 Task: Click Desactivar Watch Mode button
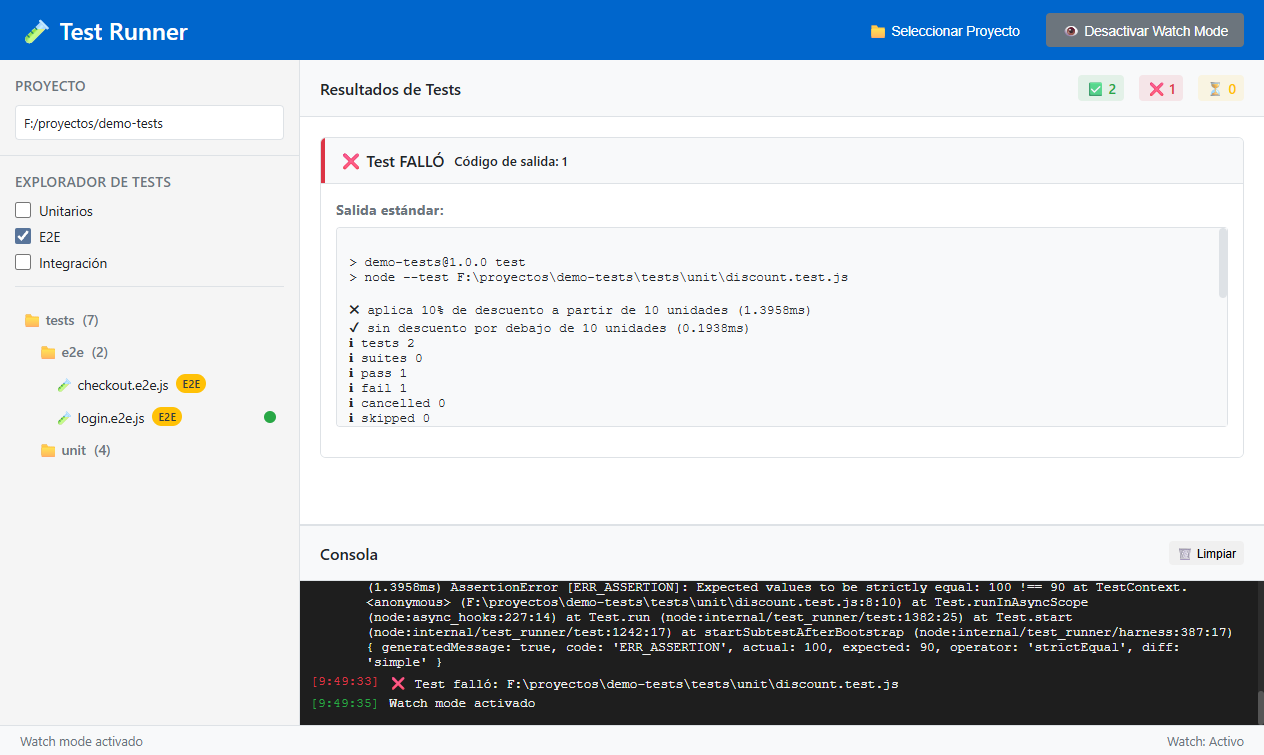click(x=1145, y=31)
